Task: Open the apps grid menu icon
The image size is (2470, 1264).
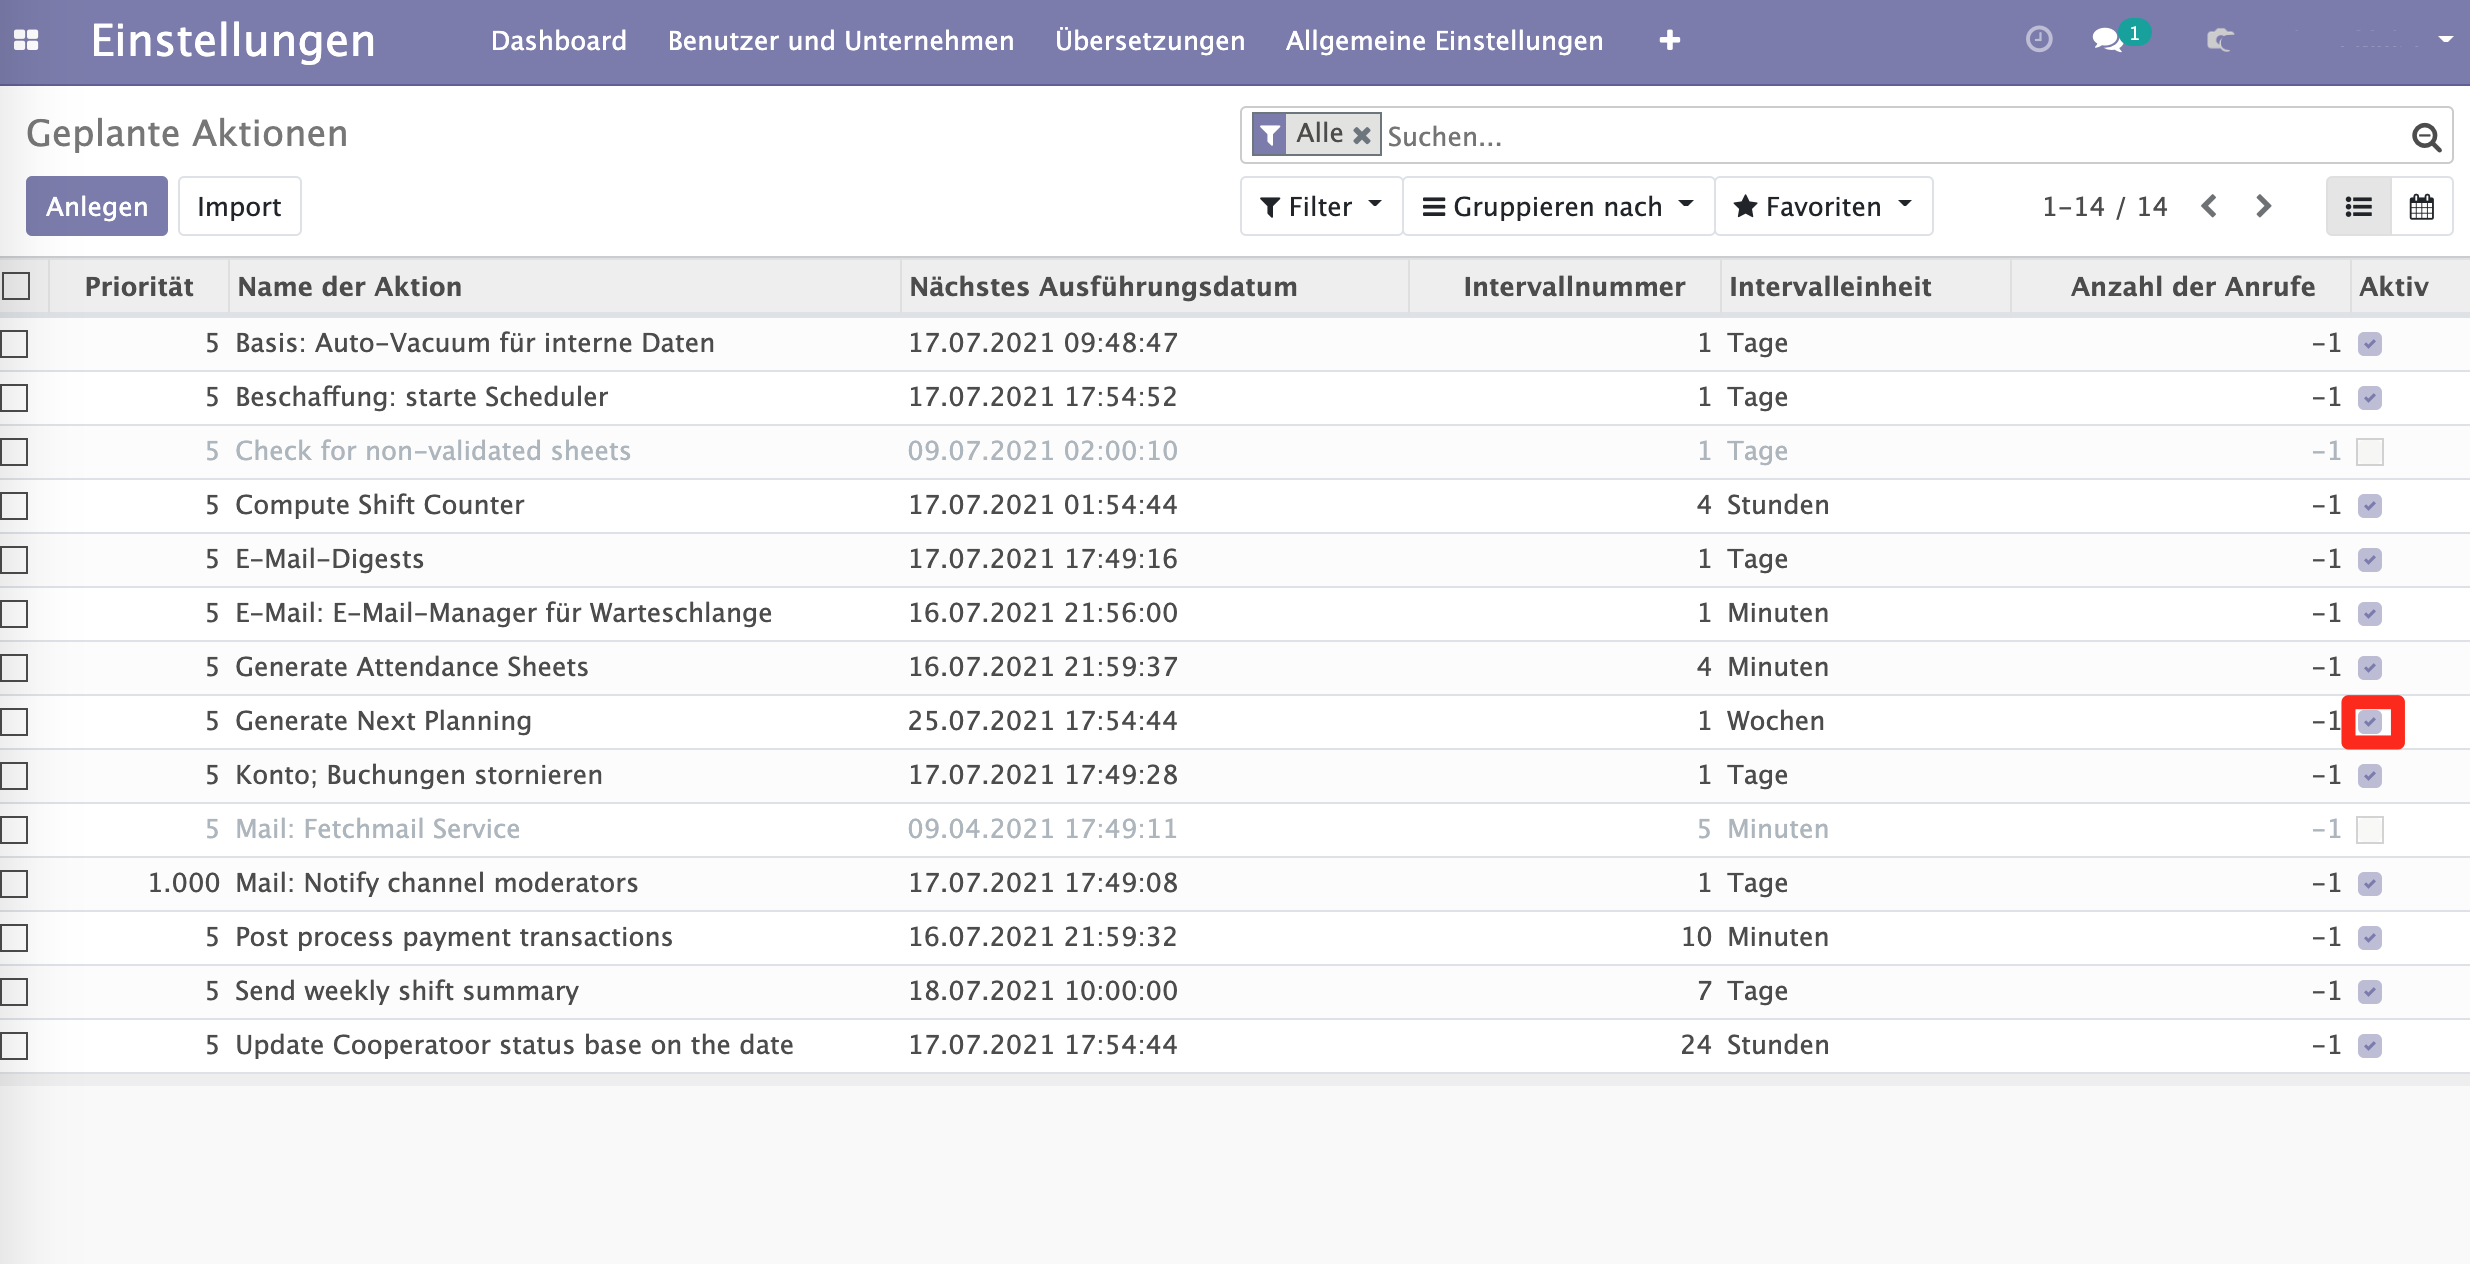Action: 26,40
